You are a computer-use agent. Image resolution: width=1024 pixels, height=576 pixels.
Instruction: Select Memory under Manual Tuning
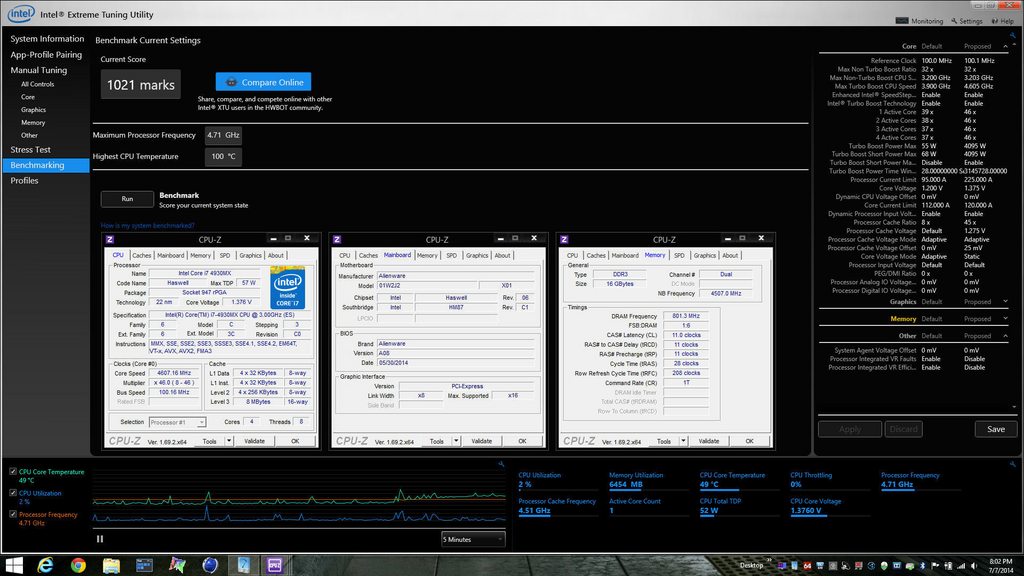tap(33, 123)
